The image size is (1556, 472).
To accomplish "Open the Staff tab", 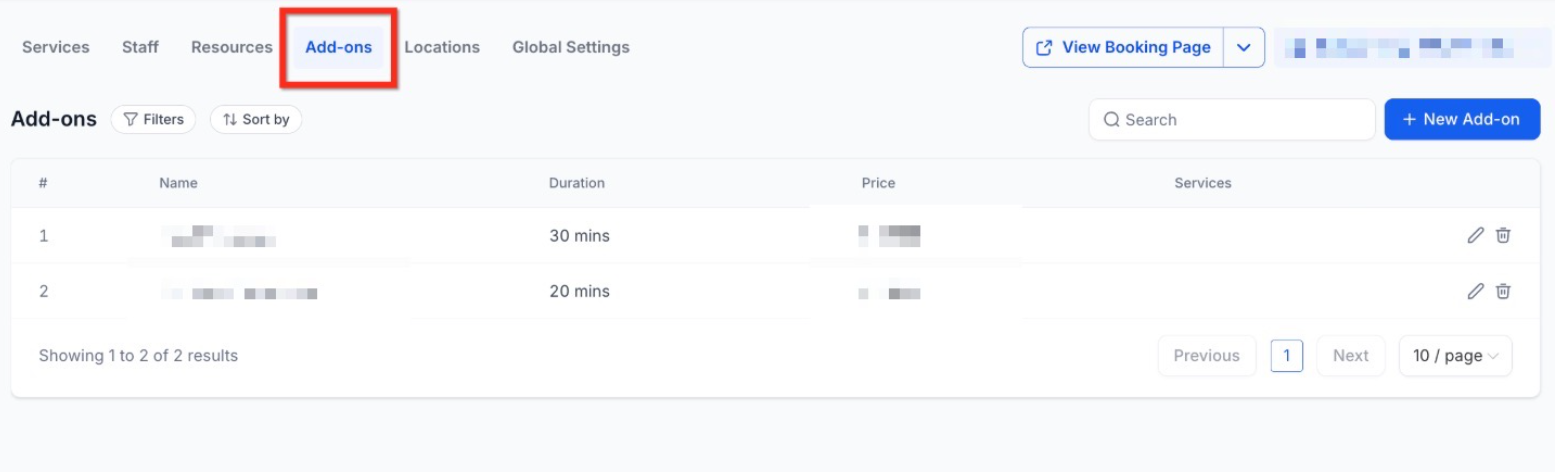I will point(140,47).
